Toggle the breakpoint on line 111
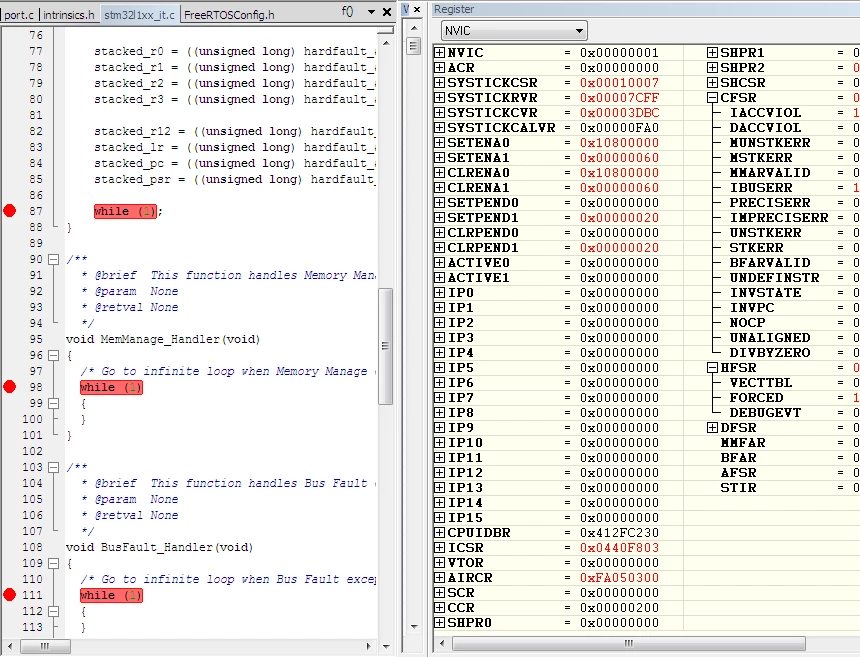Viewport: 860px width, 657px height. 9,594
